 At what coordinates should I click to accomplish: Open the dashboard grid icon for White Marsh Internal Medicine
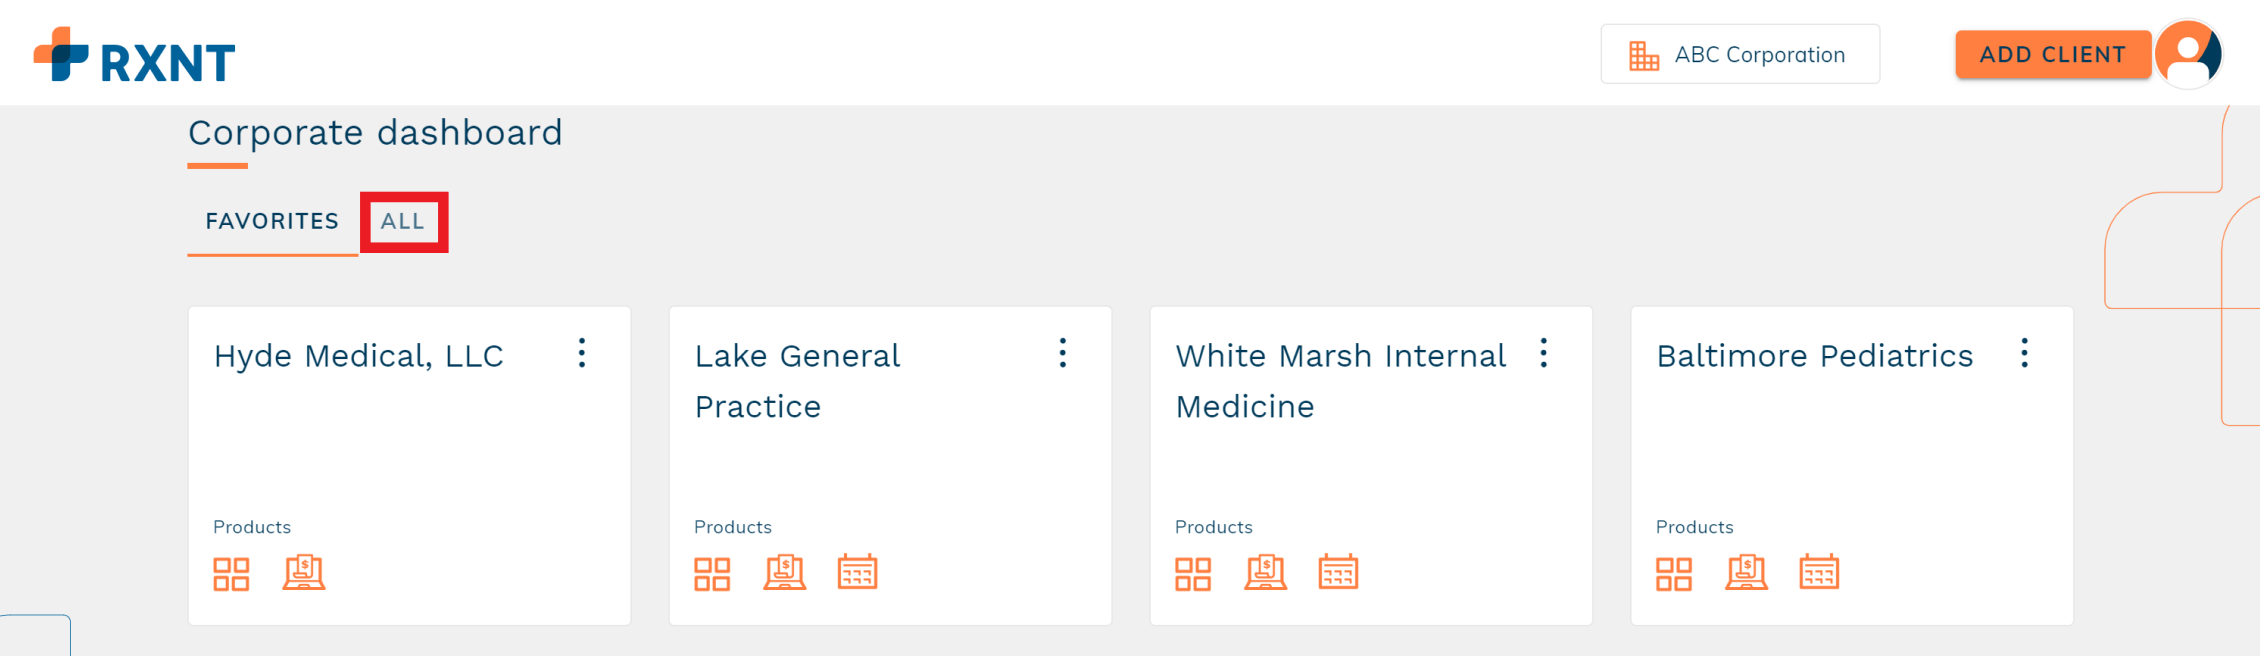point(1193,574)
